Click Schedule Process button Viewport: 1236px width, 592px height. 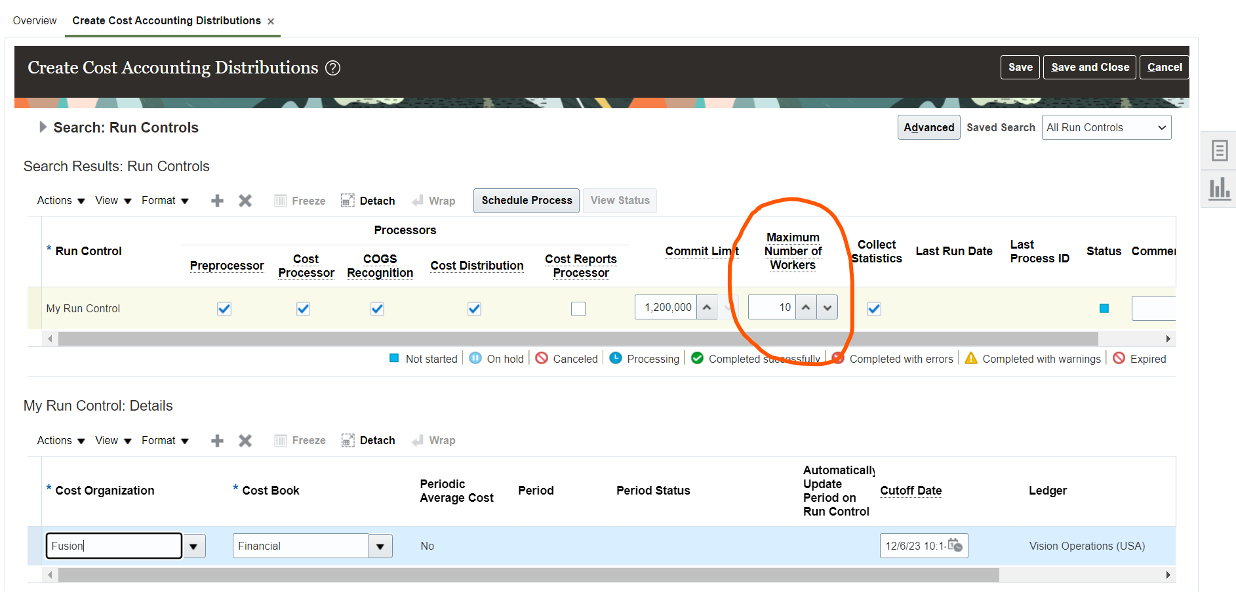point(527,200)
